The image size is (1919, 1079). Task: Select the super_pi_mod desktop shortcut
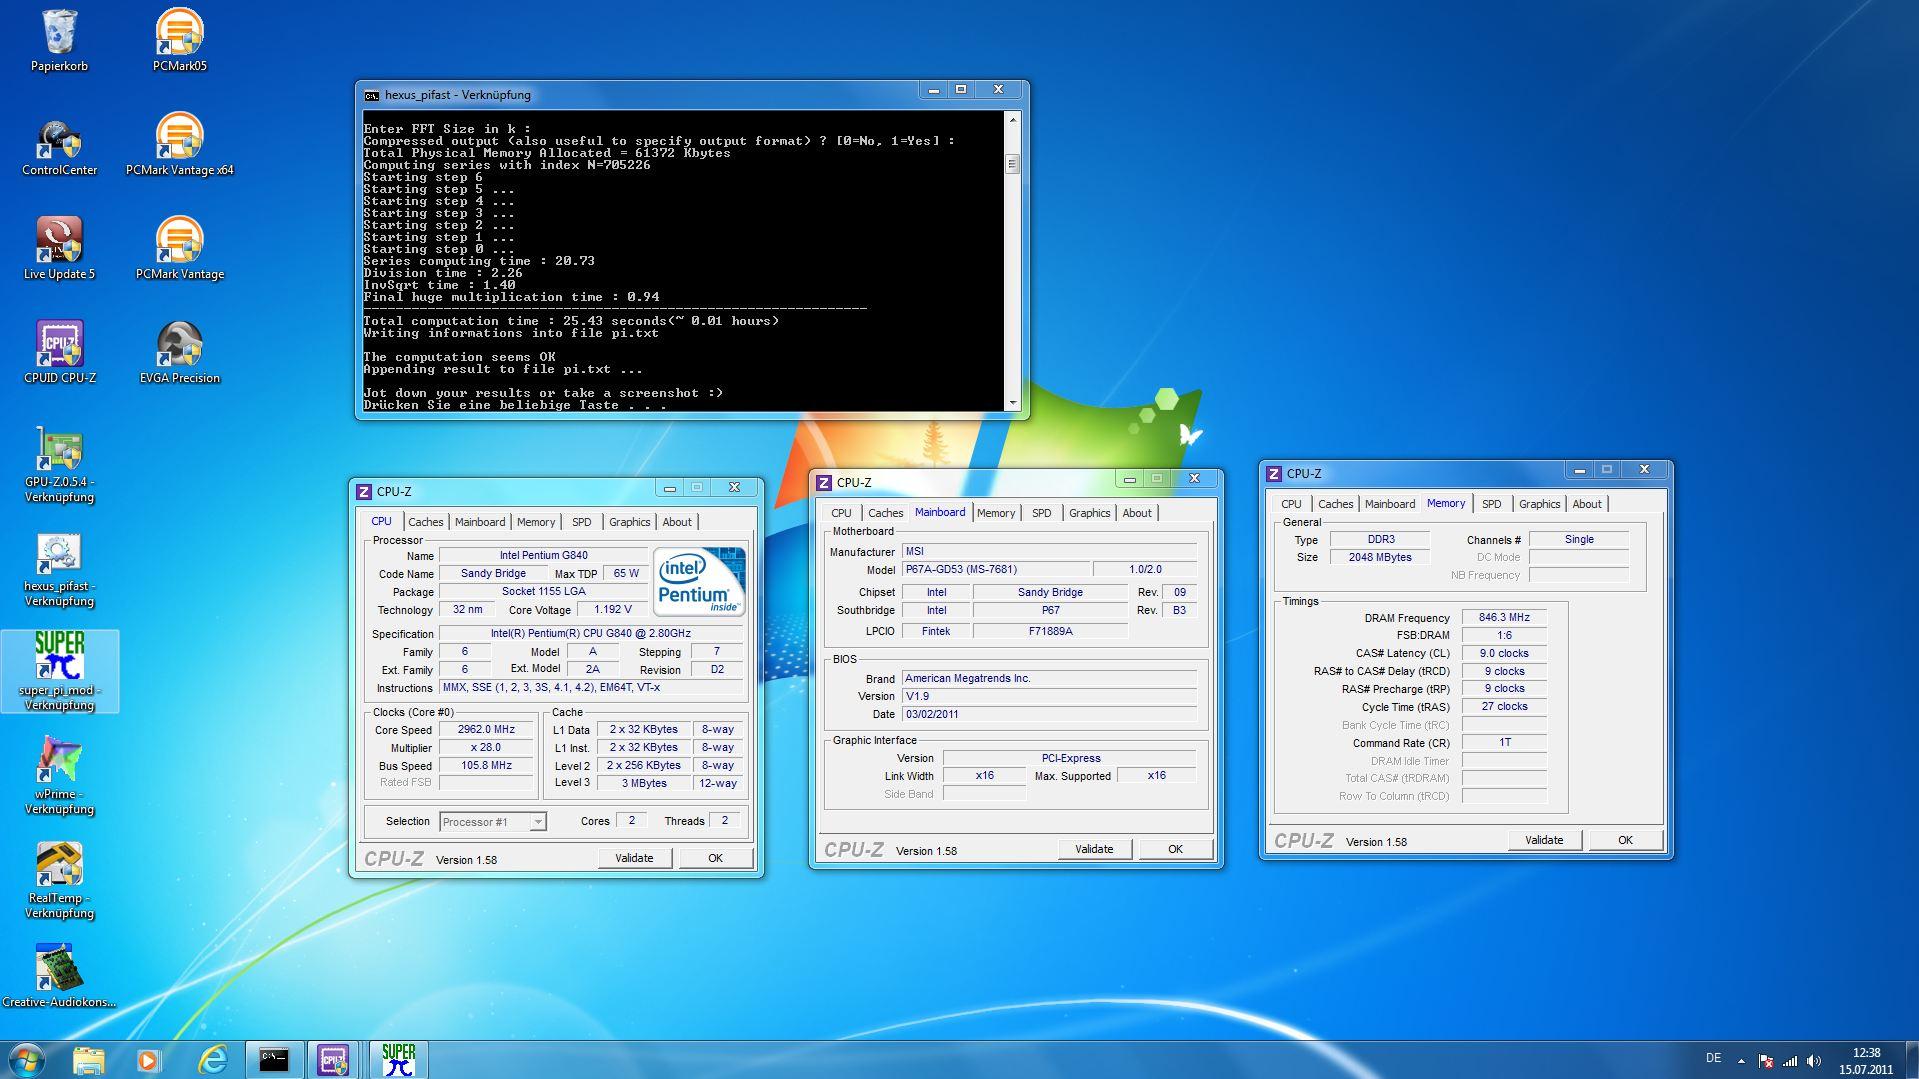pyautogui.click(x=59, y=671)
